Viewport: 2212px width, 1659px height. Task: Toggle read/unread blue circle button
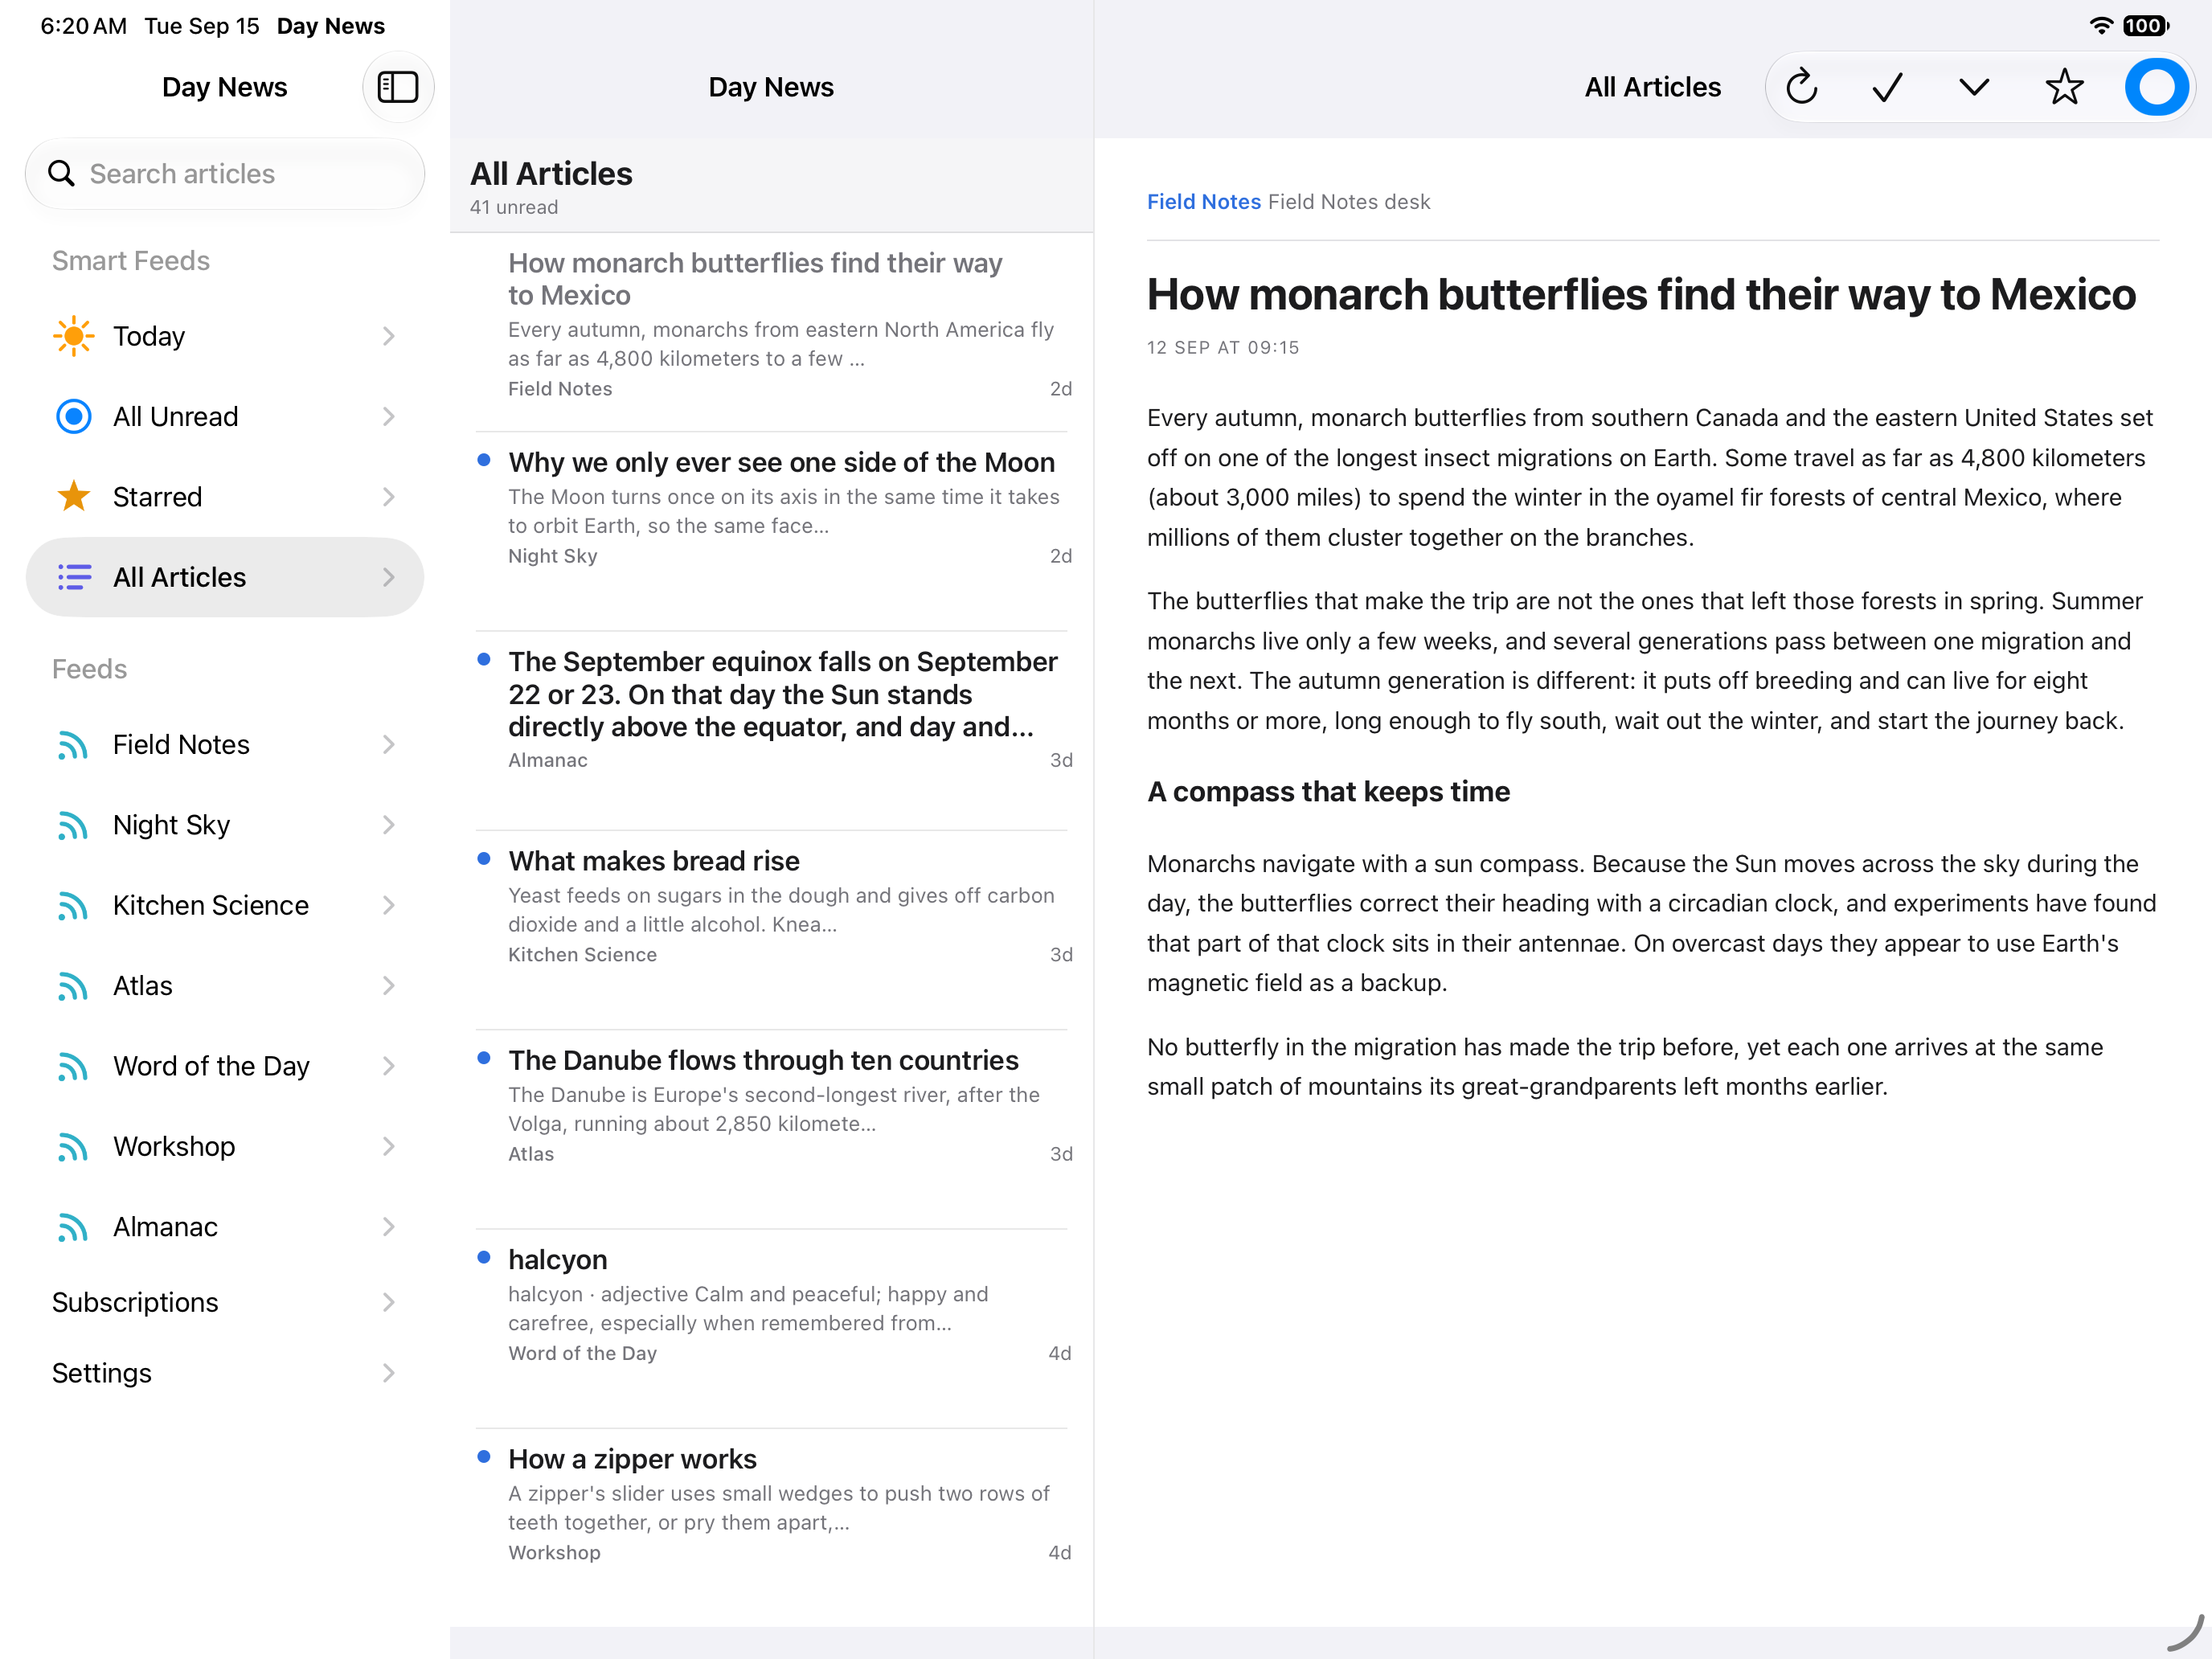(2156, 88)
